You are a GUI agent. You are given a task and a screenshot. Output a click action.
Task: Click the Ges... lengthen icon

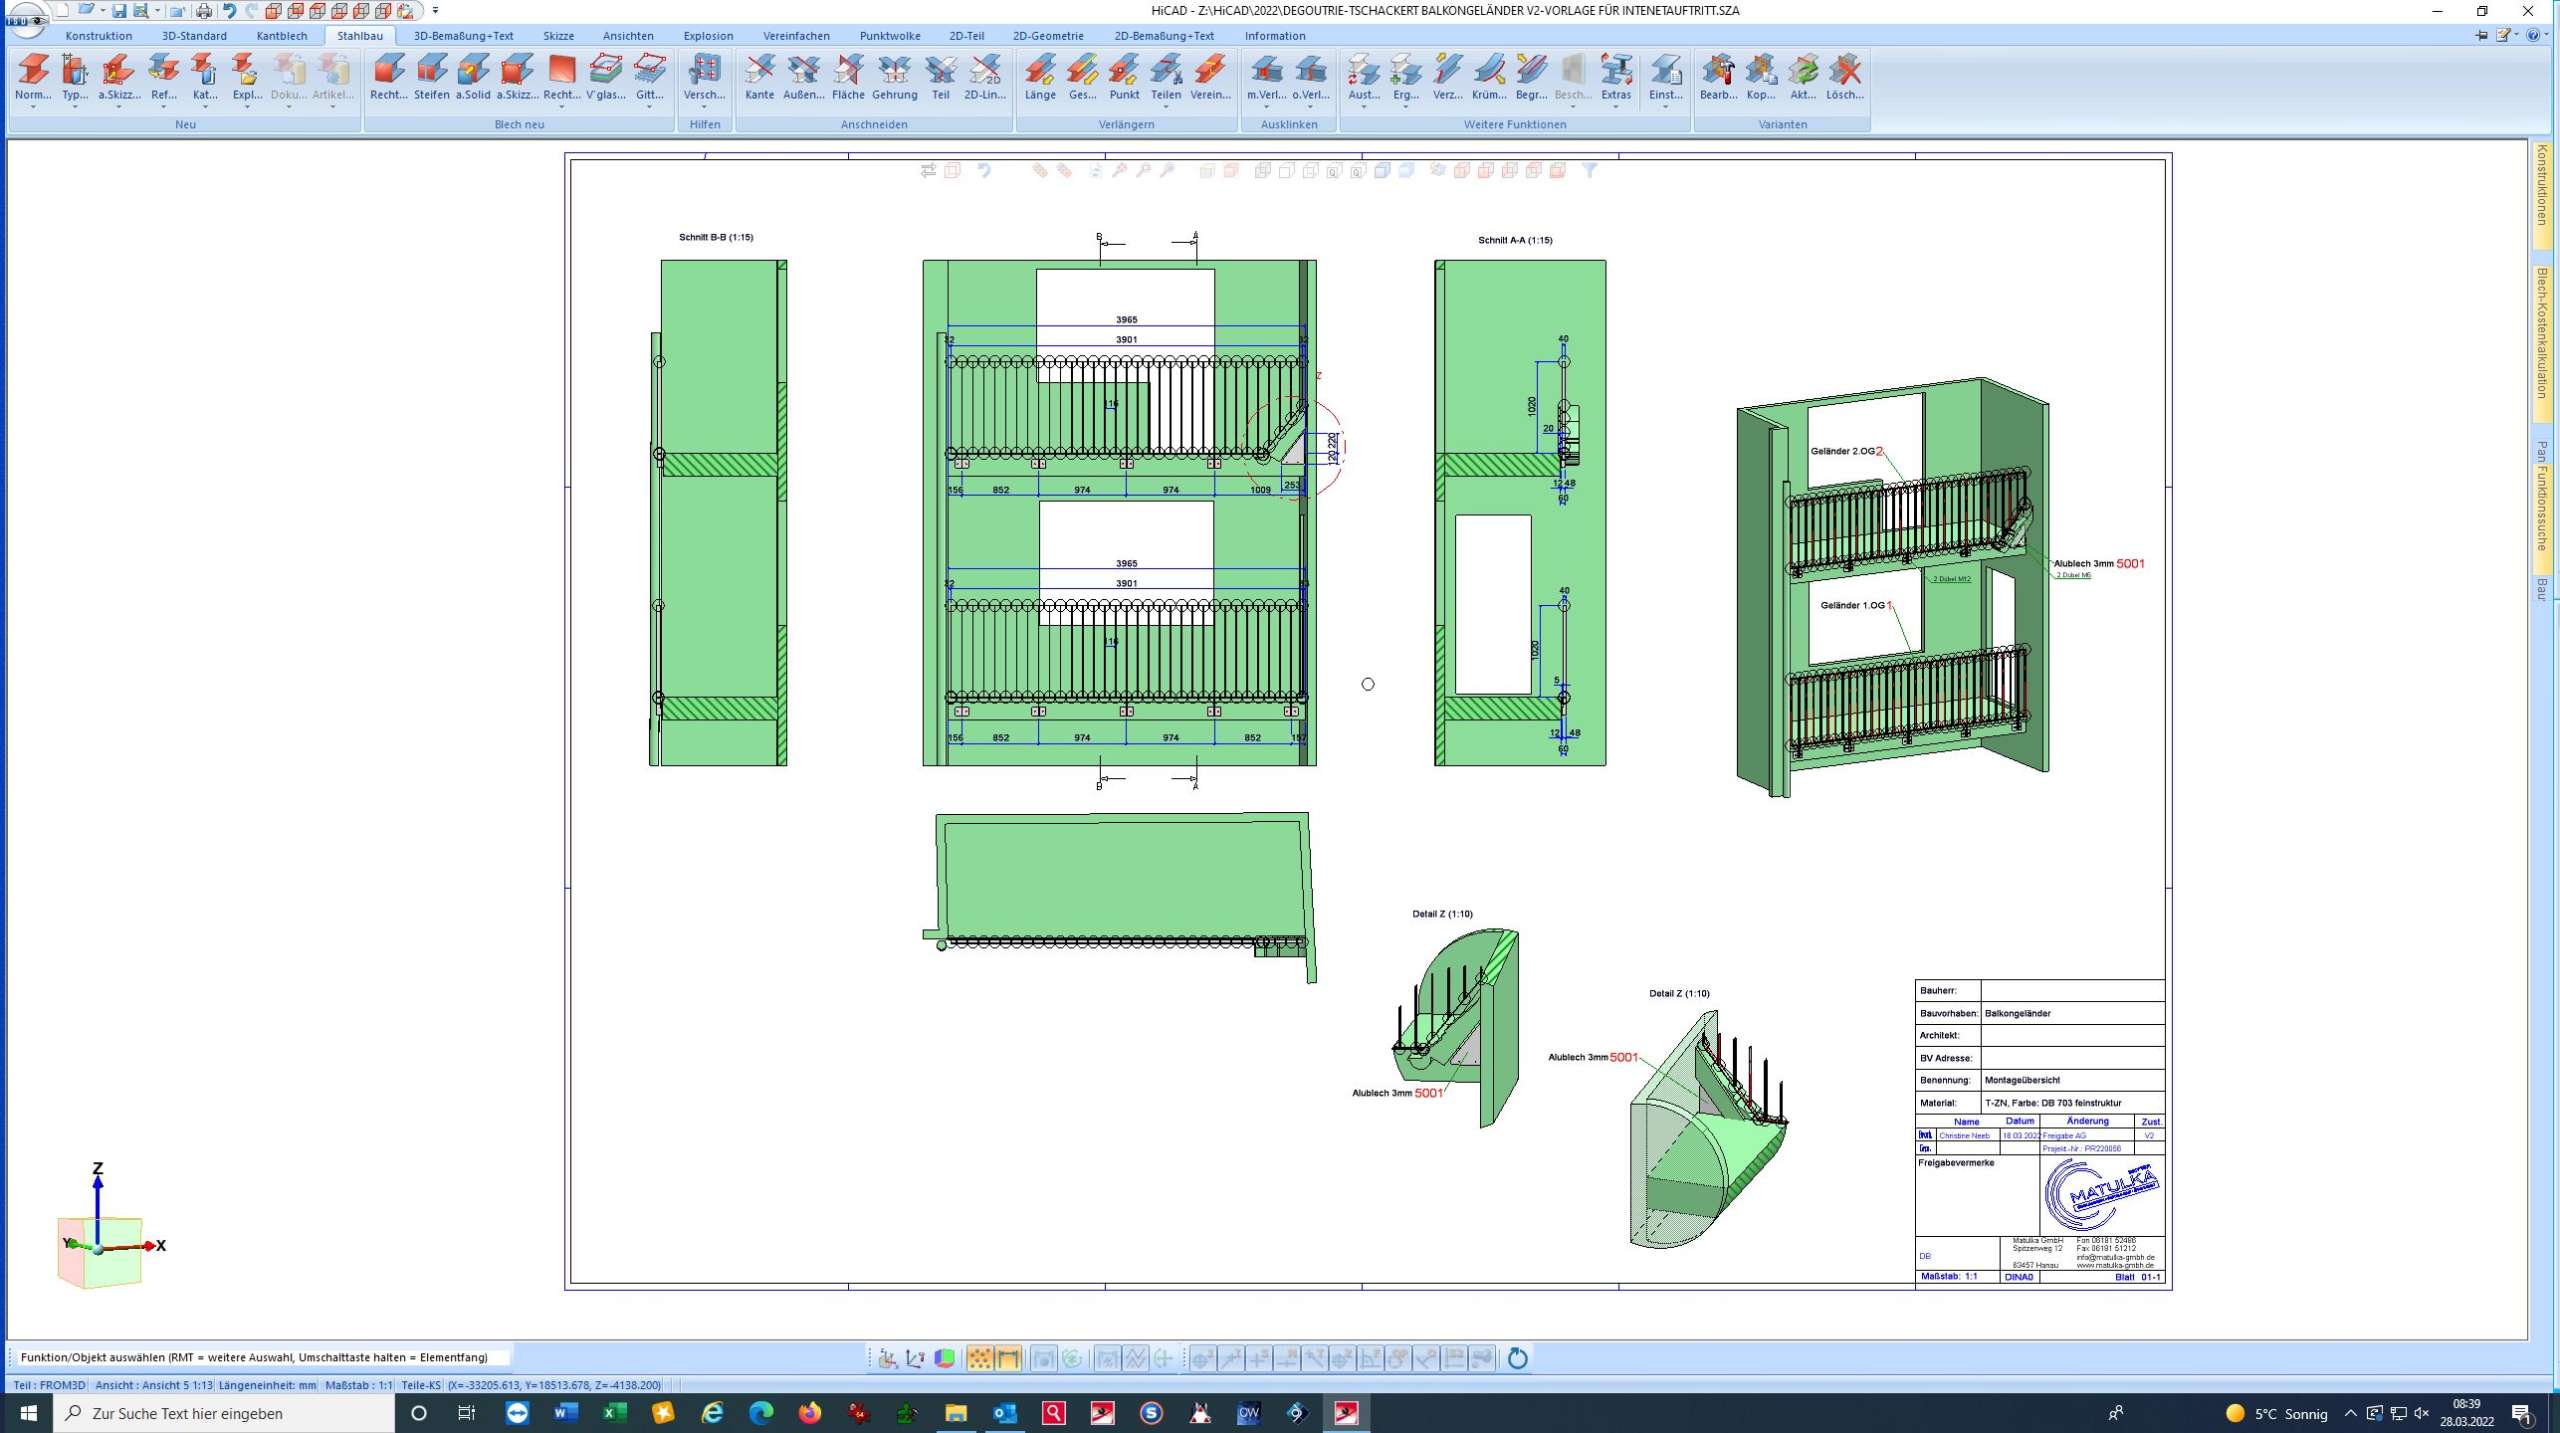(1082, 70)
